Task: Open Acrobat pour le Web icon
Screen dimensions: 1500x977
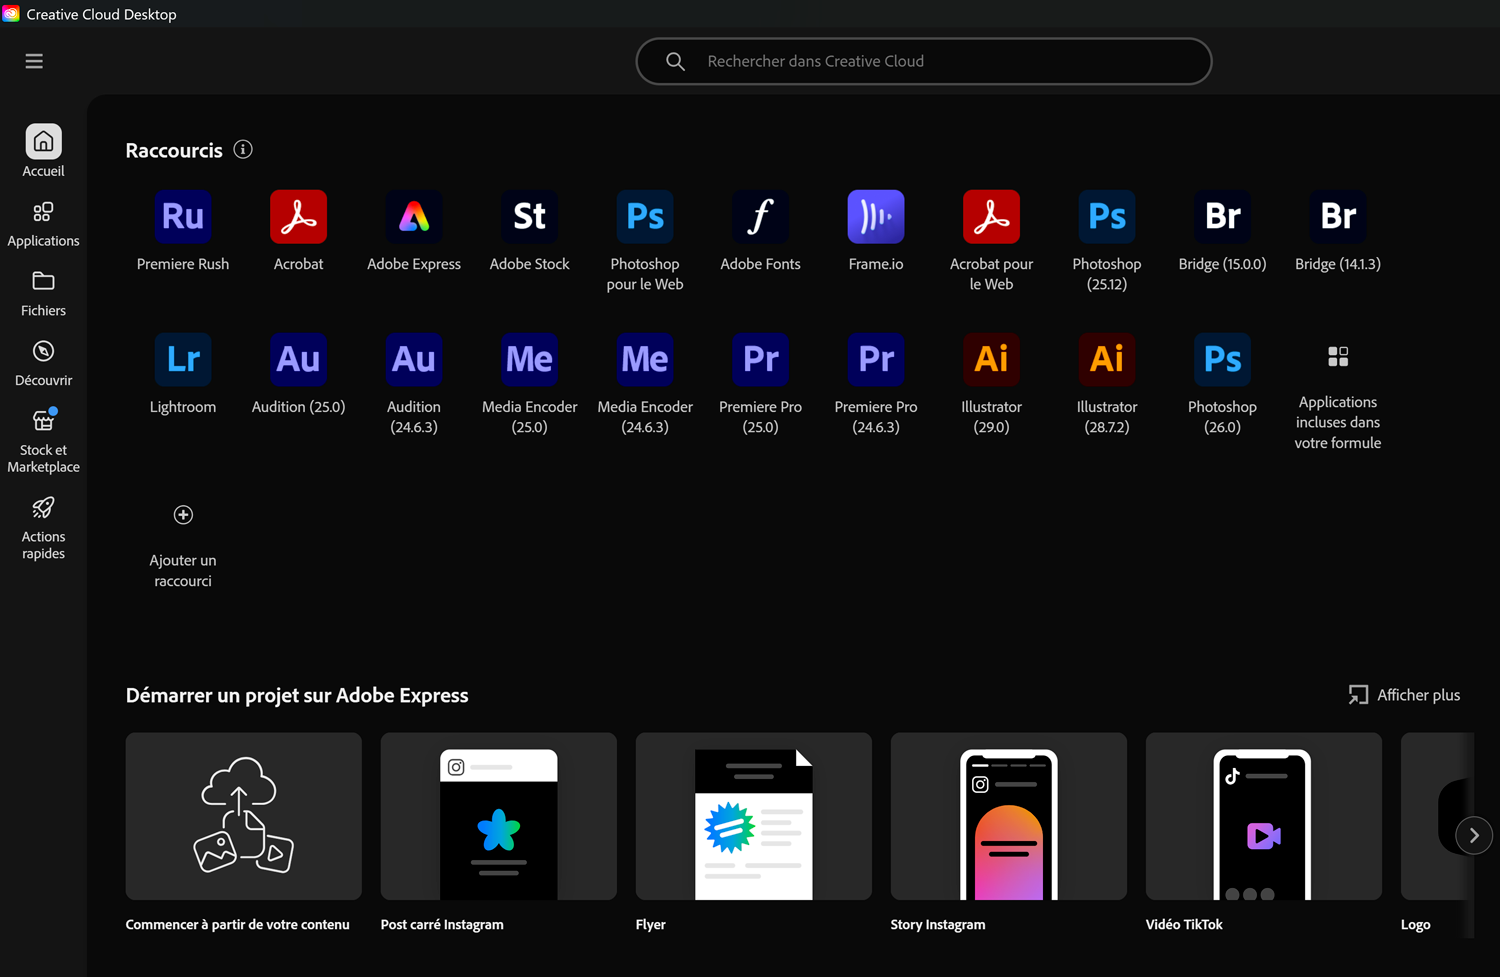Action: [991, 217]
